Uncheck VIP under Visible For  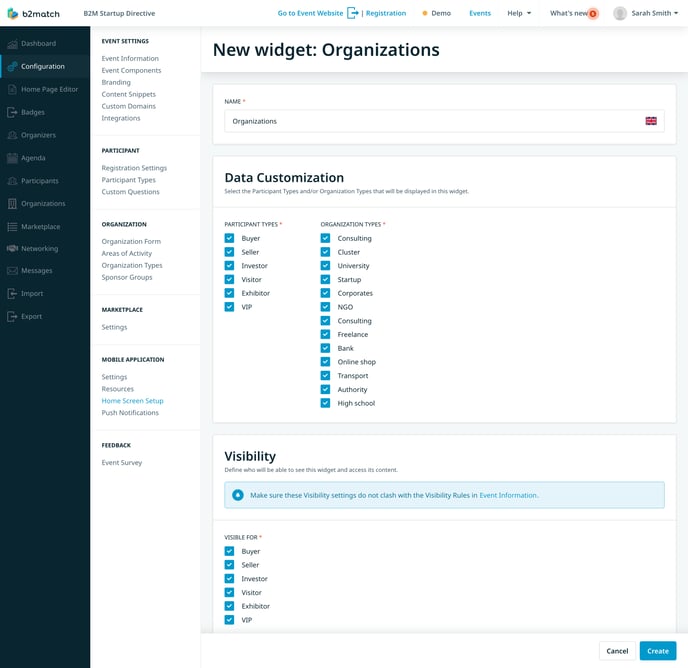(x=229, y=620)
